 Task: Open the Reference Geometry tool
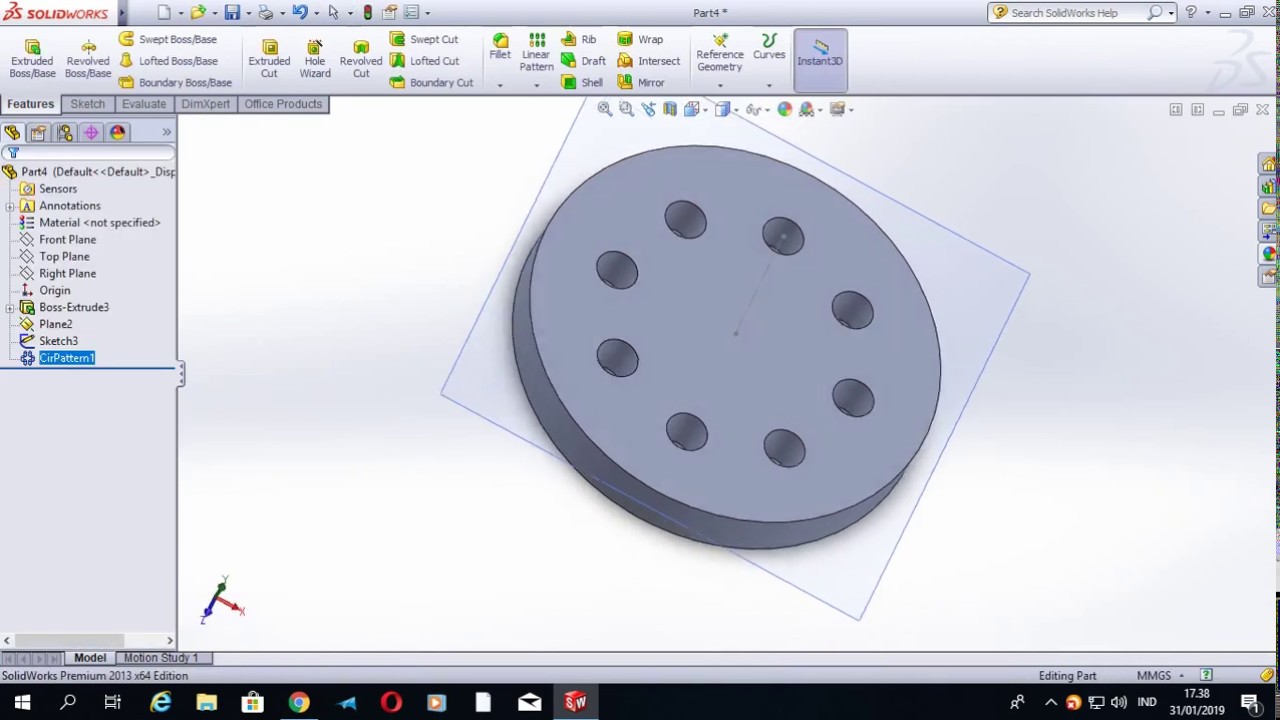720,53
